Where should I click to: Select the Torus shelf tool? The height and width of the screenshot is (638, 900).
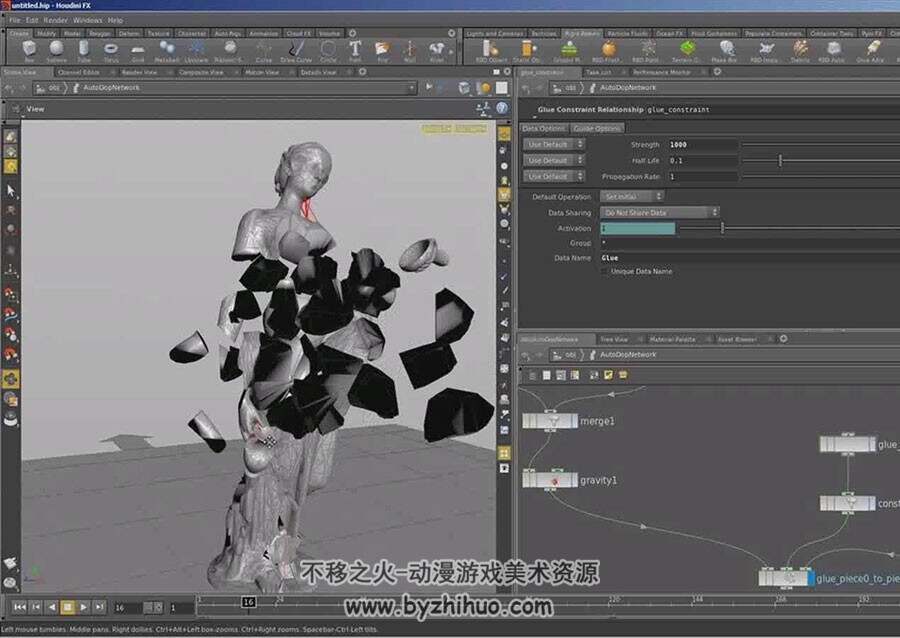point(111,52)
